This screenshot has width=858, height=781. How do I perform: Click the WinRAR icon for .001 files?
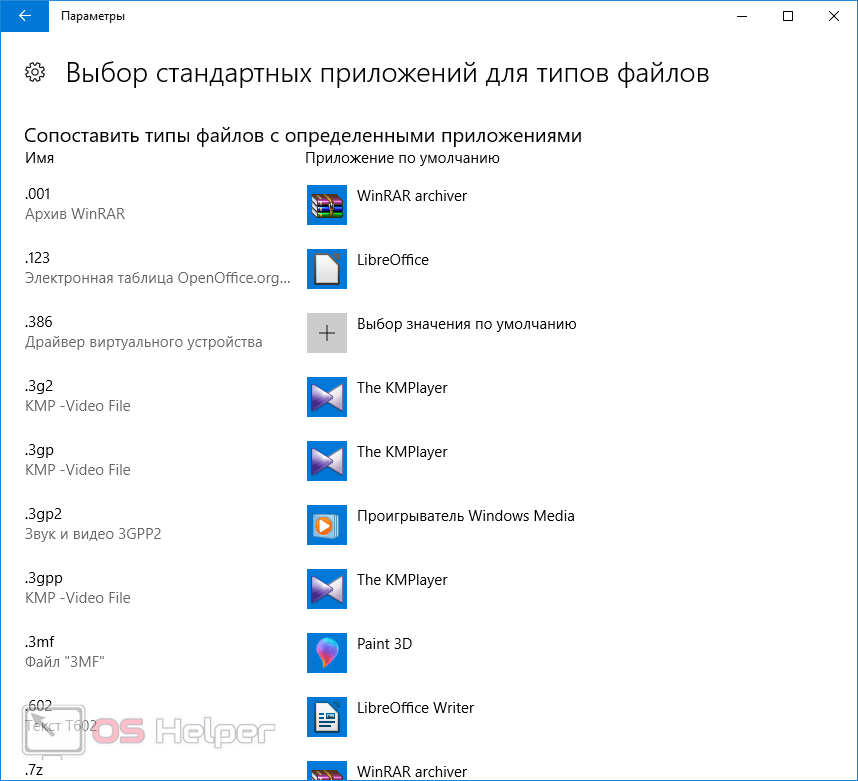point(327,205)
